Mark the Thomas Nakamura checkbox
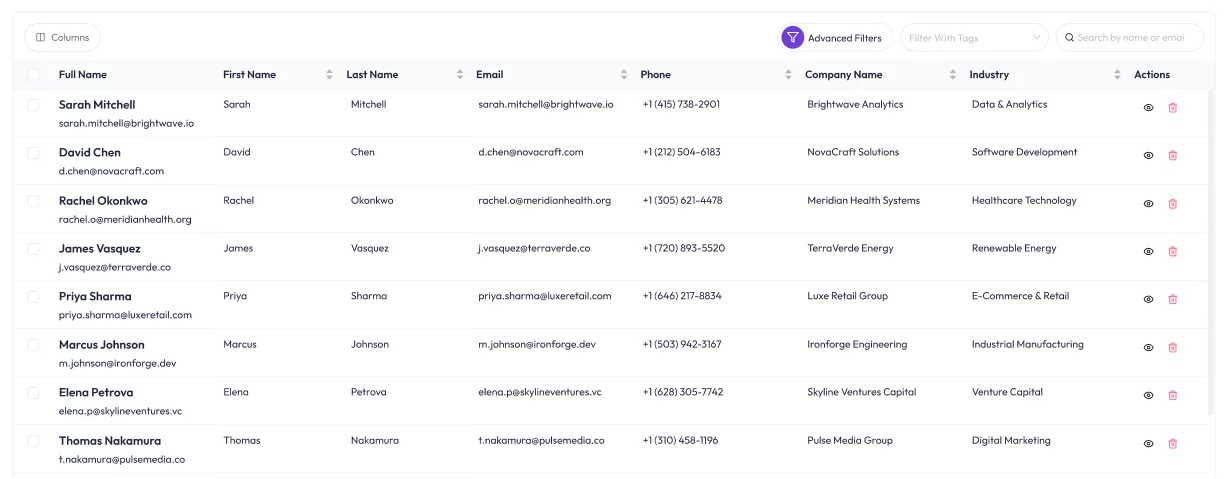The height and width of the screenshot is (479, 1228). (33, 441)
